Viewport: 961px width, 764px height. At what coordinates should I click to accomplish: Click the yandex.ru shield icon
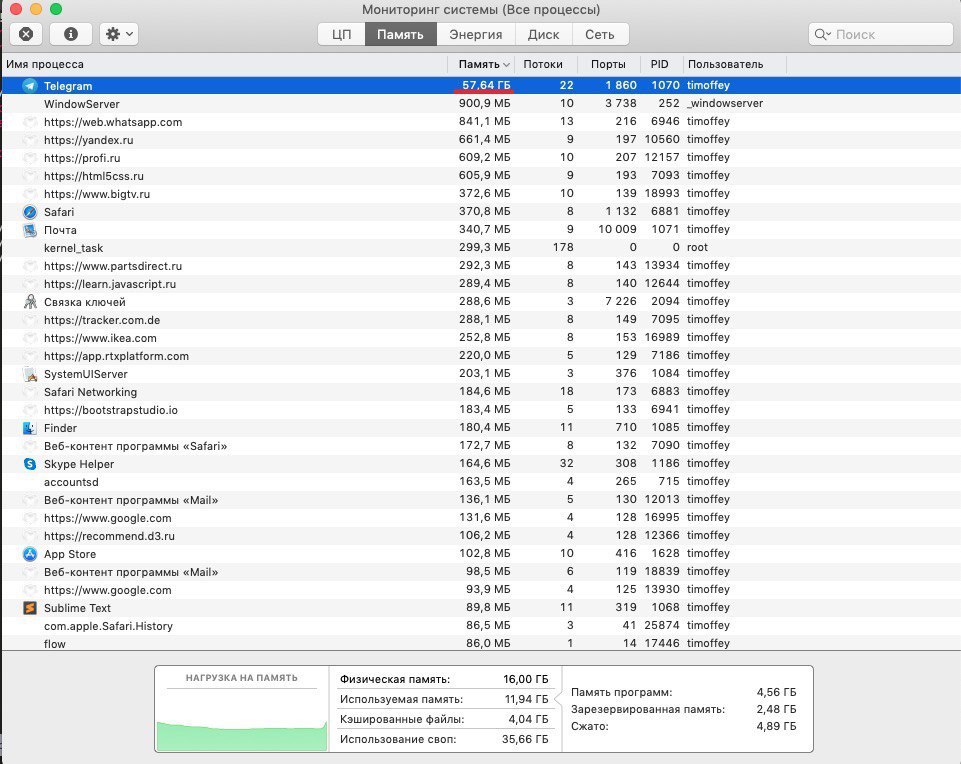pyautogui.click(x=29, y=140)
